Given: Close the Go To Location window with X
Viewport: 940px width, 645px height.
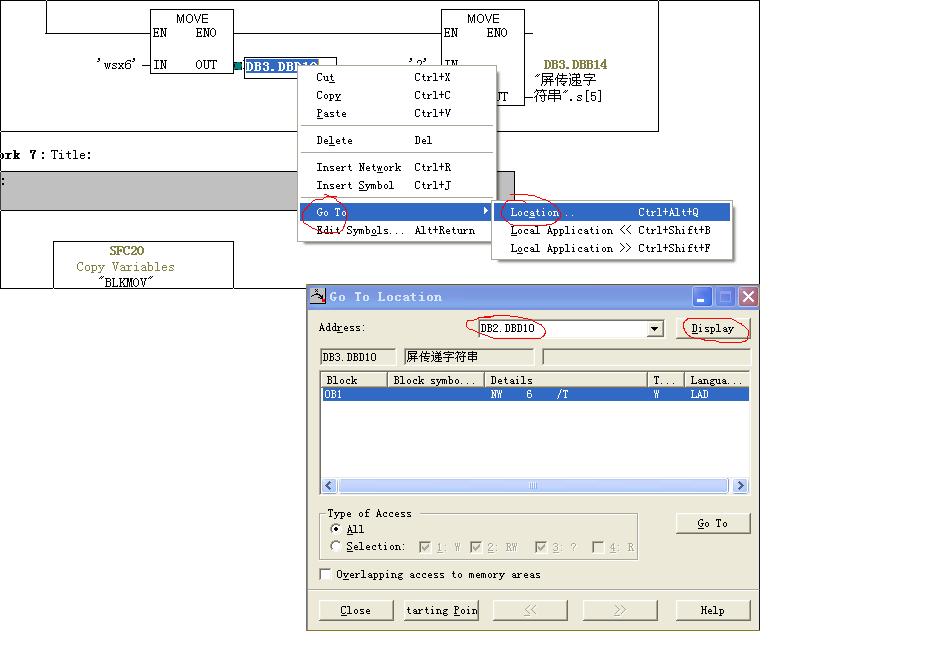Looking at the screenshot, I should click(747, 297).
